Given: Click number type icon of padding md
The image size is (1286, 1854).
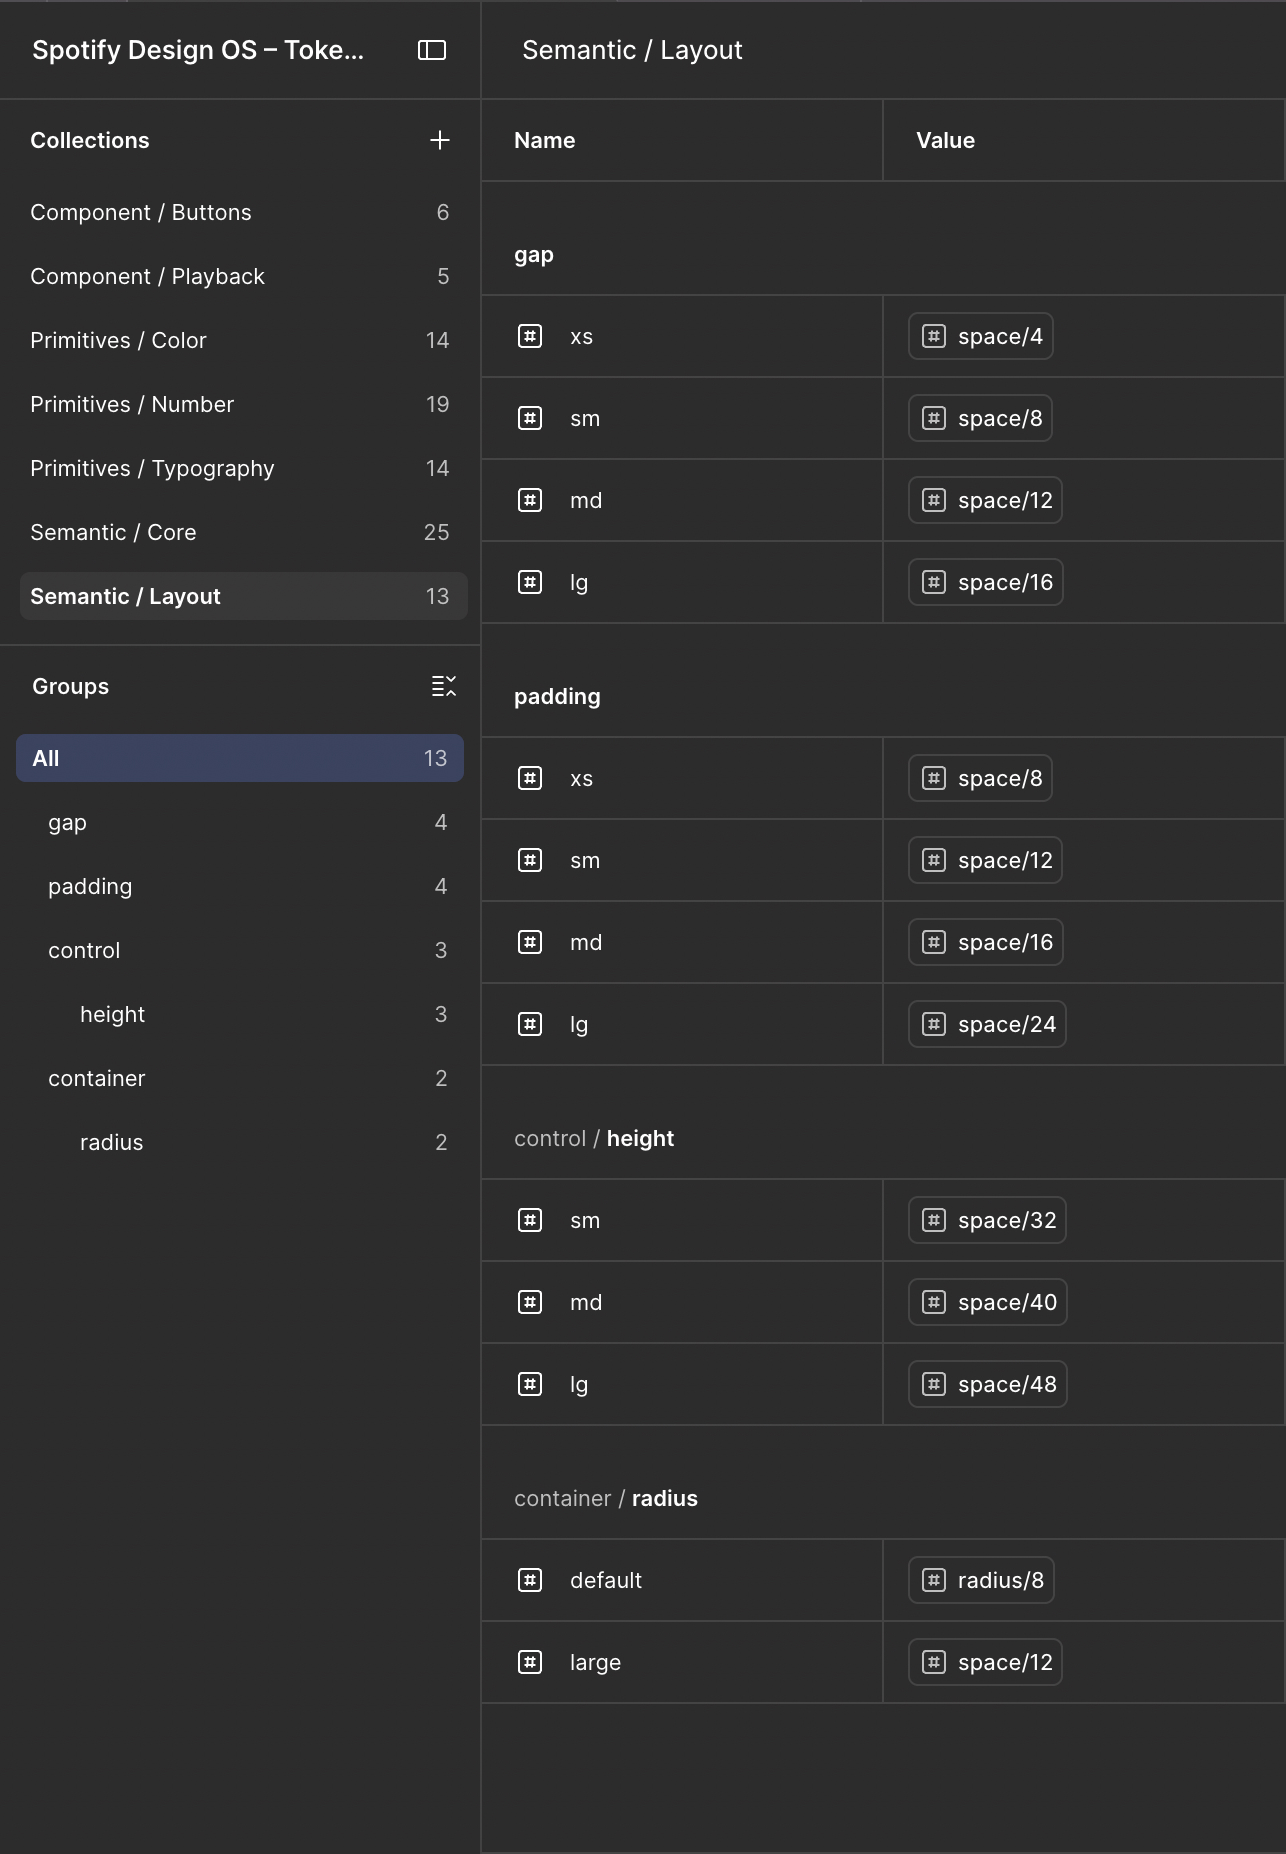Looking at the screenshot, I should [x=530, y=942].
